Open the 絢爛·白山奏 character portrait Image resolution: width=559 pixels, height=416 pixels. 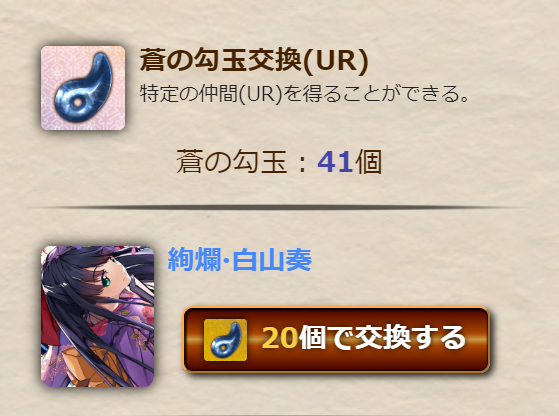pos(98,316)
